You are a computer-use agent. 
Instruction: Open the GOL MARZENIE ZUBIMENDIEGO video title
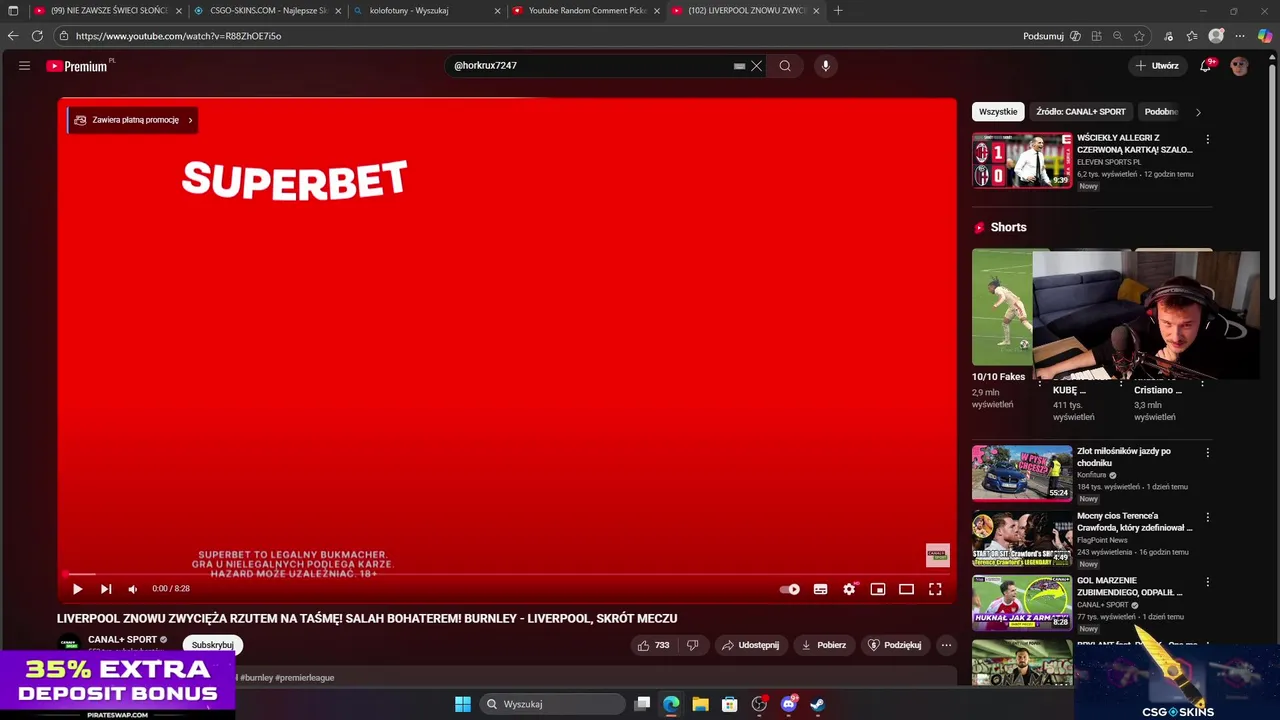[1129, 586]
